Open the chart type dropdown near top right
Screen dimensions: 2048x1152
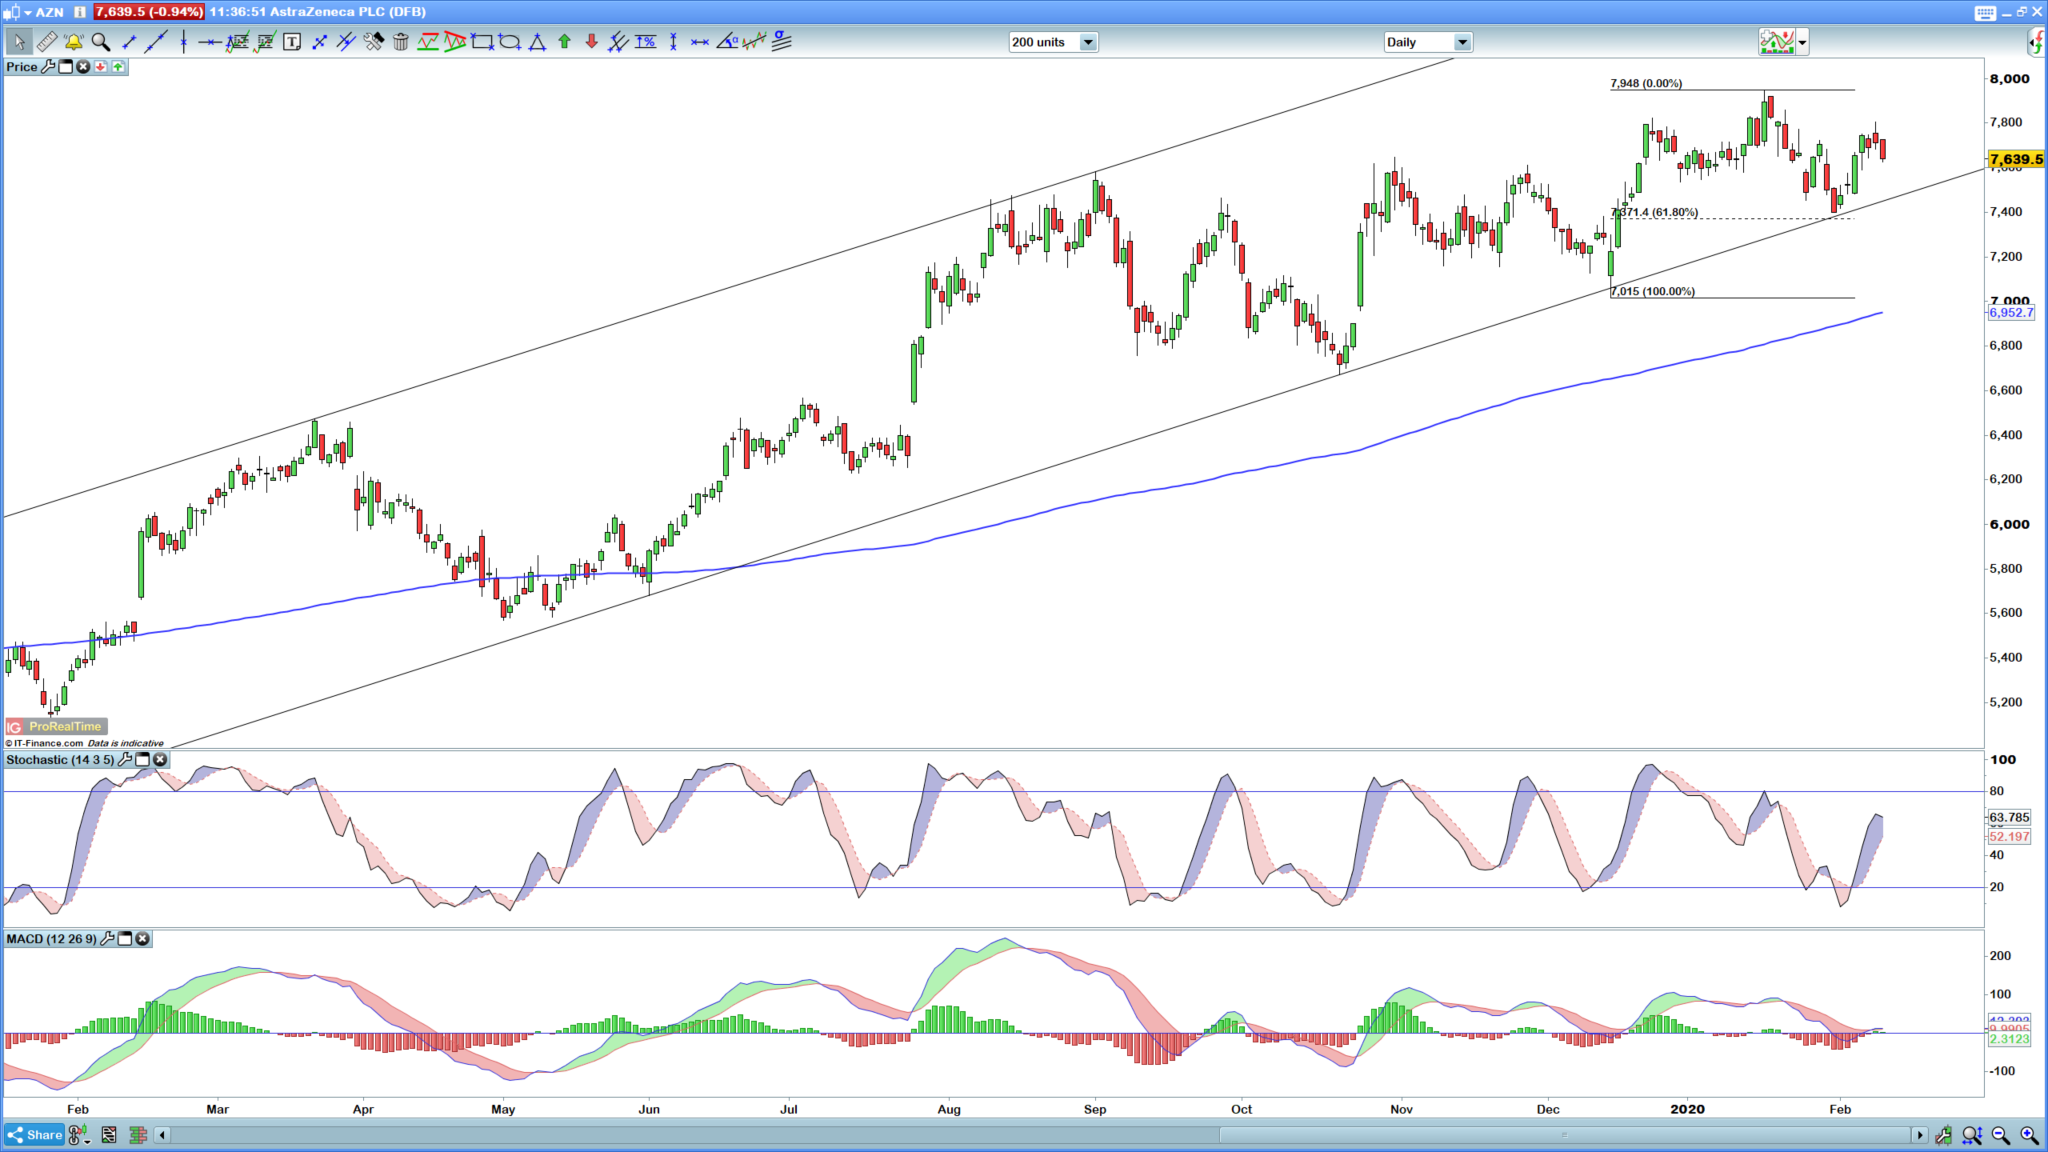(1800, 42)
